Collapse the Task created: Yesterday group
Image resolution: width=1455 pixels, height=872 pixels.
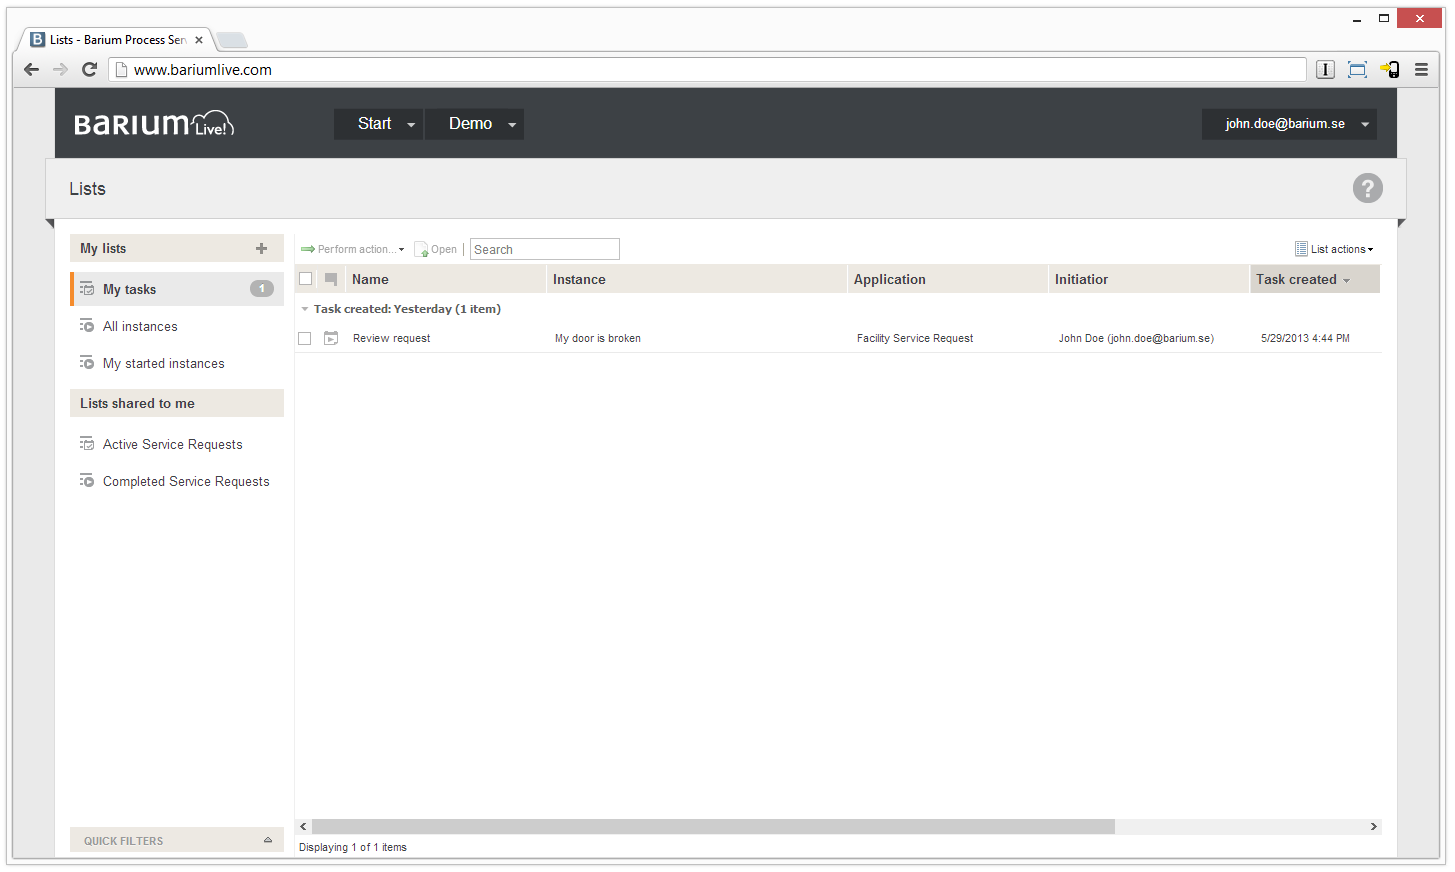click(x=305, y=309)
